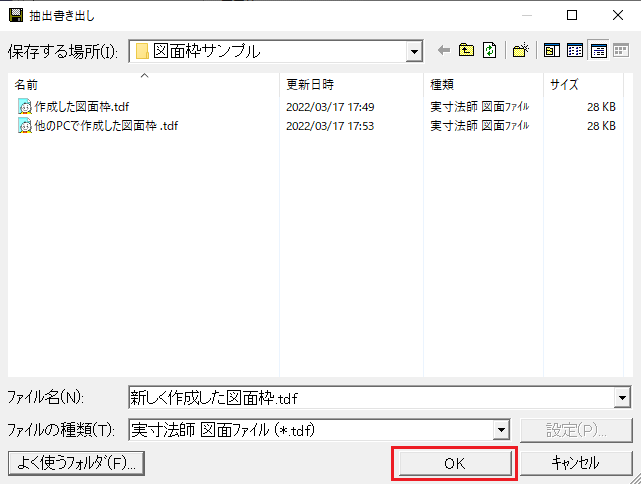641x484 pixels.
Task: Click the back arrow navigation icon
Action: [x=444, y=51]
